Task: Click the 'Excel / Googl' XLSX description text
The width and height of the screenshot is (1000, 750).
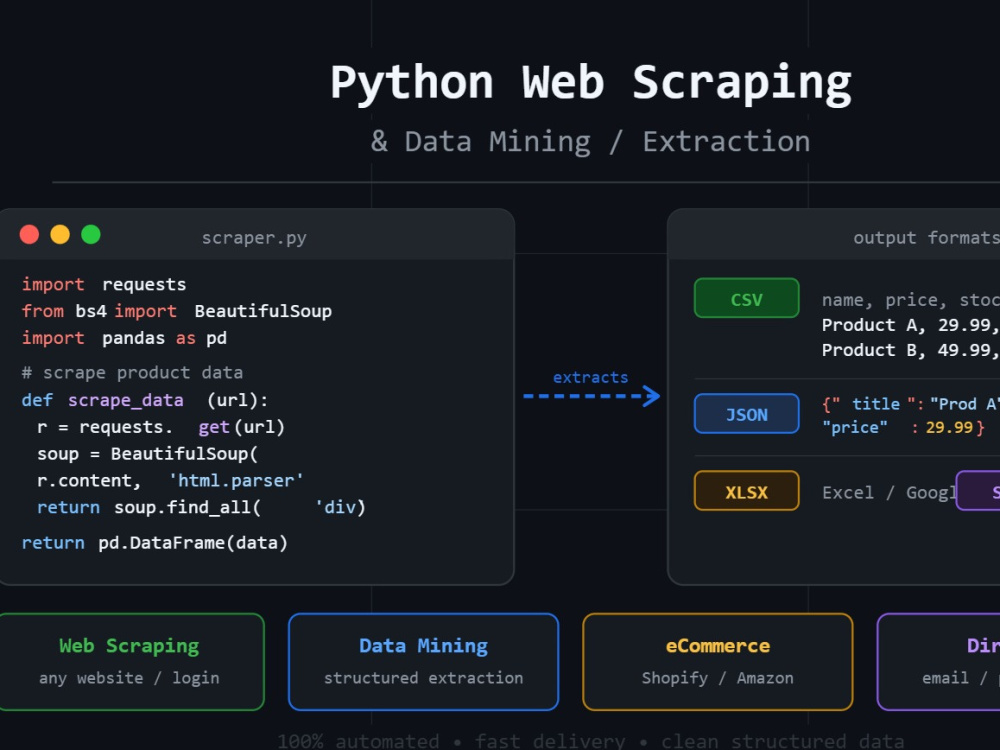Action: [888, 493]
